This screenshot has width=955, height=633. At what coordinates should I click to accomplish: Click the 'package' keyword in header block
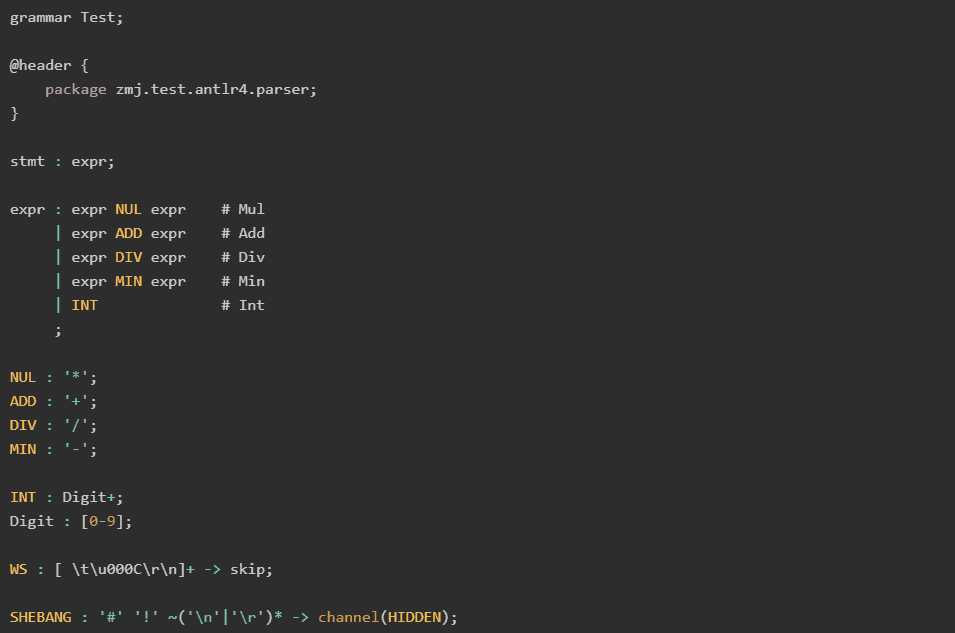(x=76, y=90)
